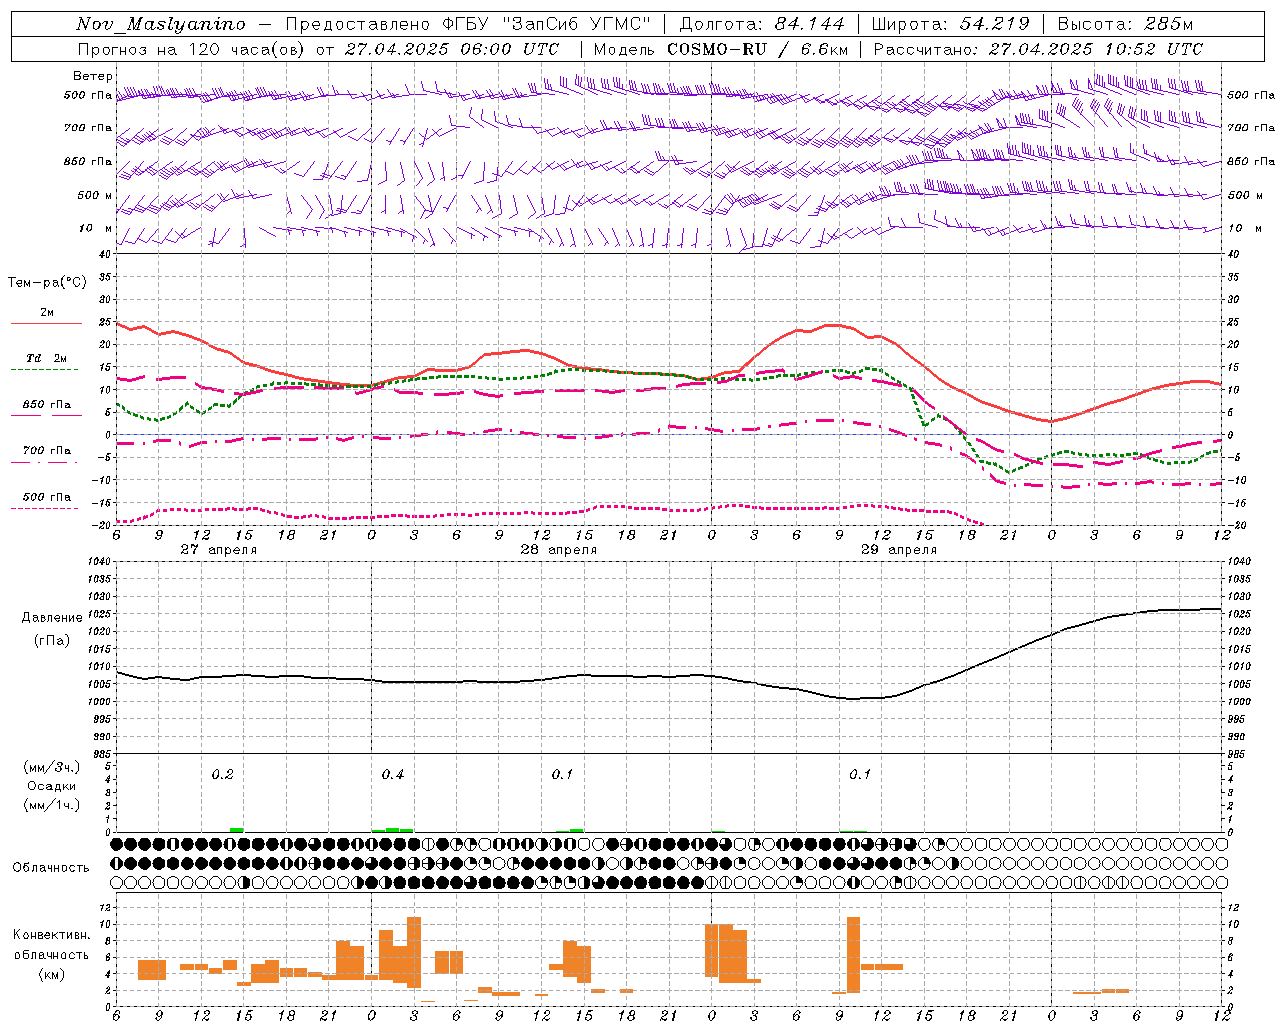The width and height of the screenshot is (1280, 1024).
Task: Click the Долгота: 84.144 value
Action: [762, 24]
